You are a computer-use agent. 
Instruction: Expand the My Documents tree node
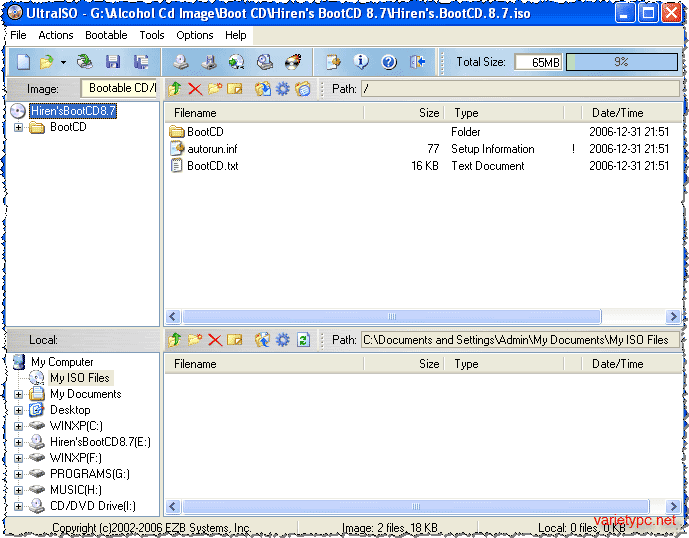18,394
